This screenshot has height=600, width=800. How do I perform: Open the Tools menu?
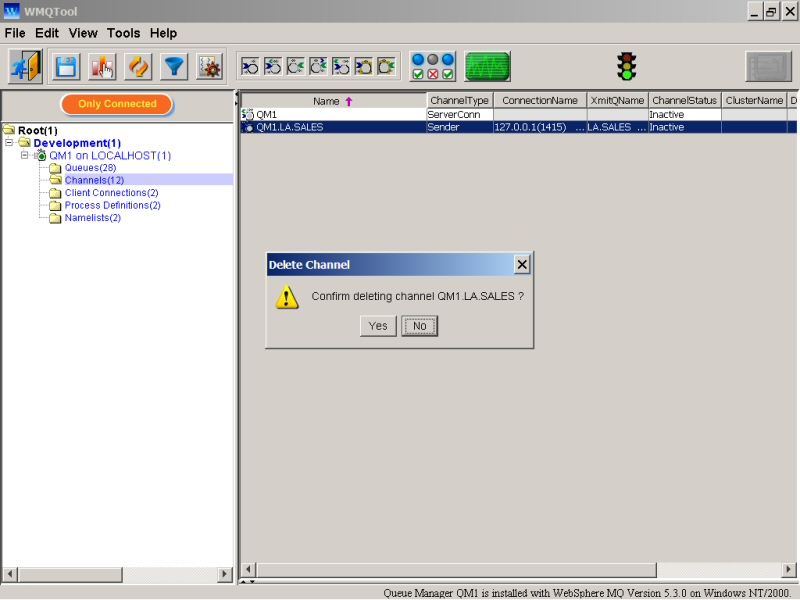[123, 33]
